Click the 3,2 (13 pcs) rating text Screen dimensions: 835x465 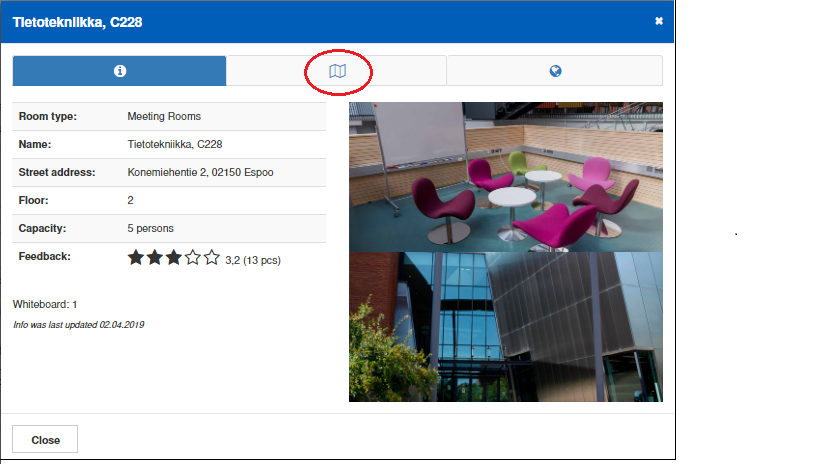coord(253,259)
